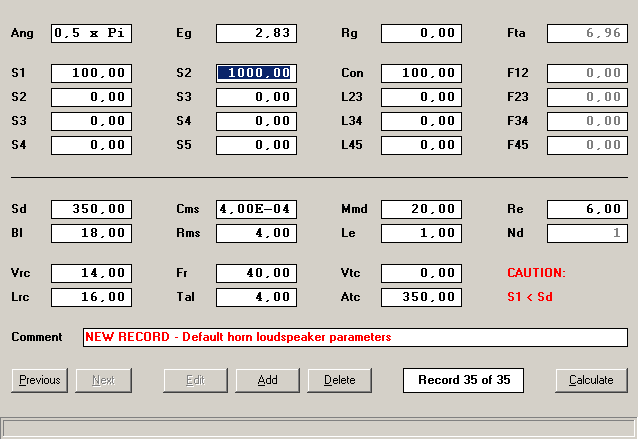The height and width of the screenshot is (440, 638).
Task: Click the Lrc field containing 16,00
Action: (91, 297)
